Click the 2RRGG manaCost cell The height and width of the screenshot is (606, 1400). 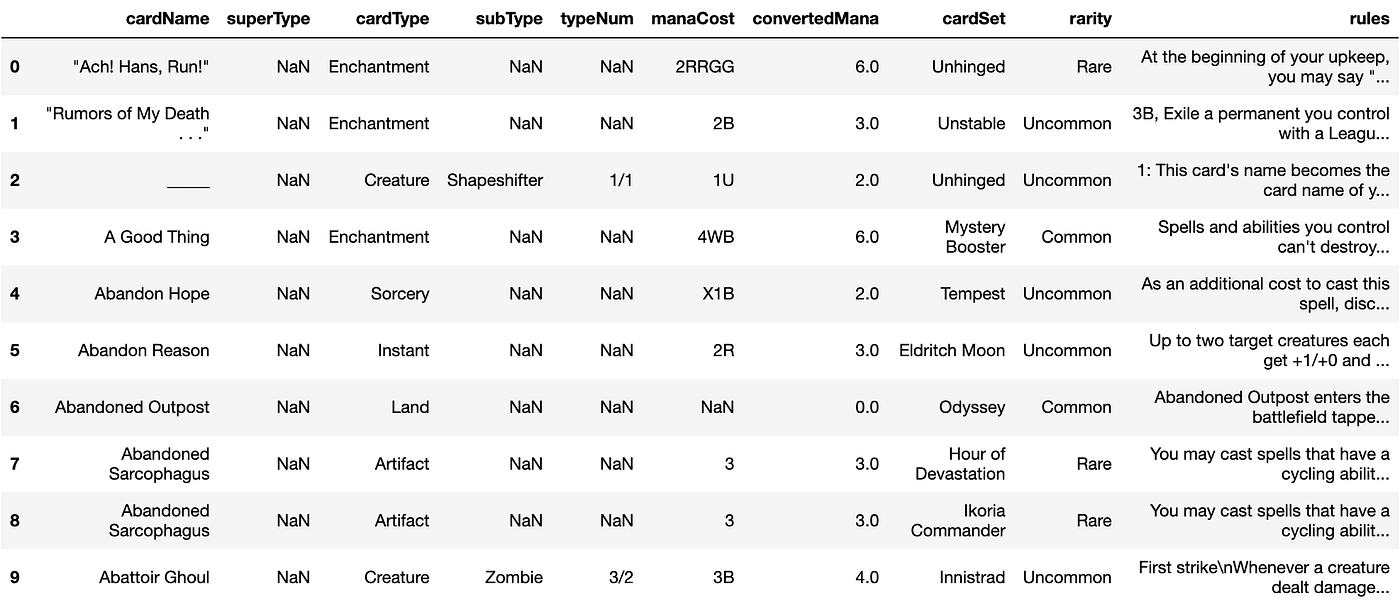coord(704,67)
